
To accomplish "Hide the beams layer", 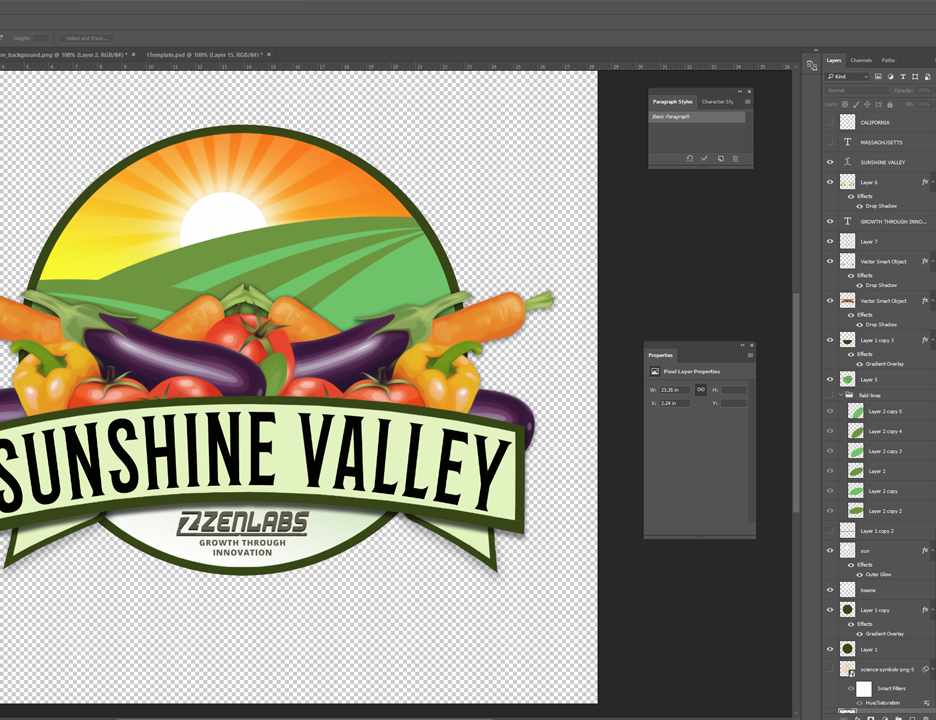I will [x=830, y=590].
